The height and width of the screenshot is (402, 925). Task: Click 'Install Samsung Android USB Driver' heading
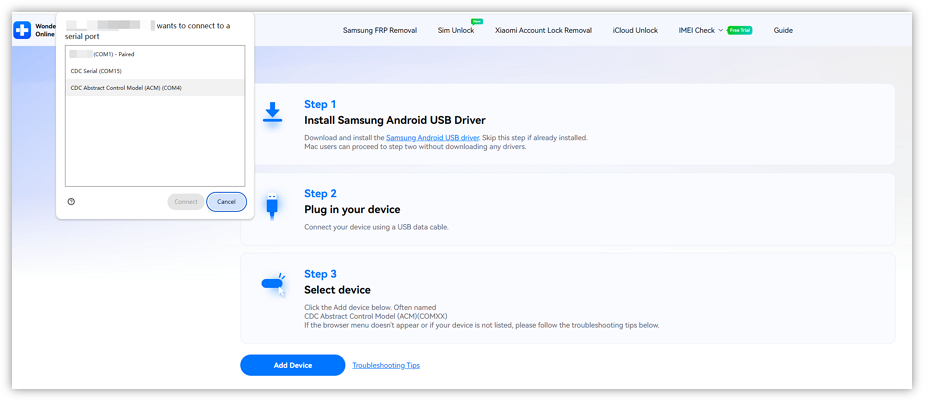click(395, 120)
